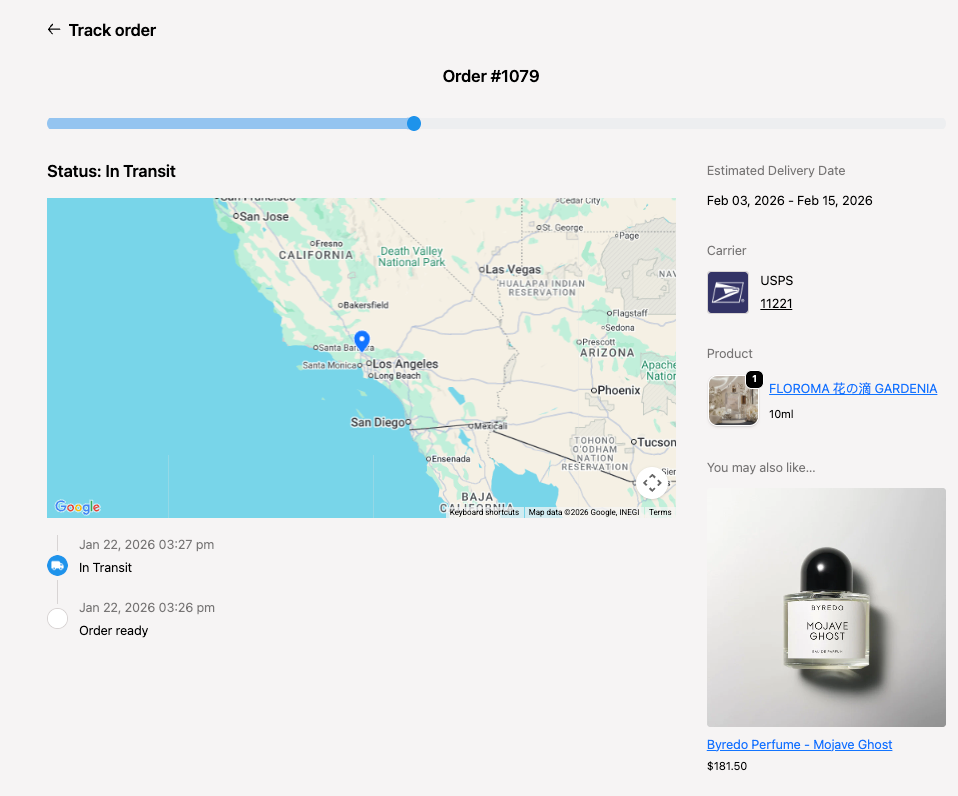This screenshot has width=958, height=796.
Task: Open Map data attribution text
Action: [x=585, y=511]
